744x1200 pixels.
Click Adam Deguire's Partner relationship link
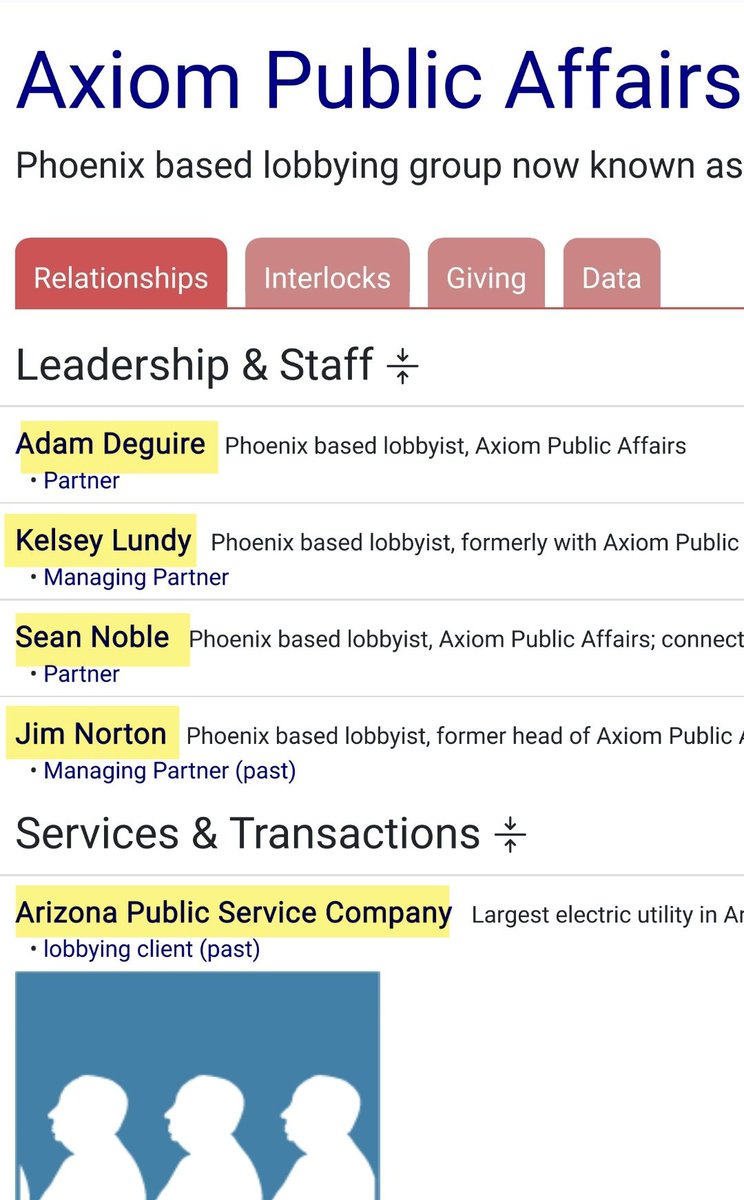point(81,481)
